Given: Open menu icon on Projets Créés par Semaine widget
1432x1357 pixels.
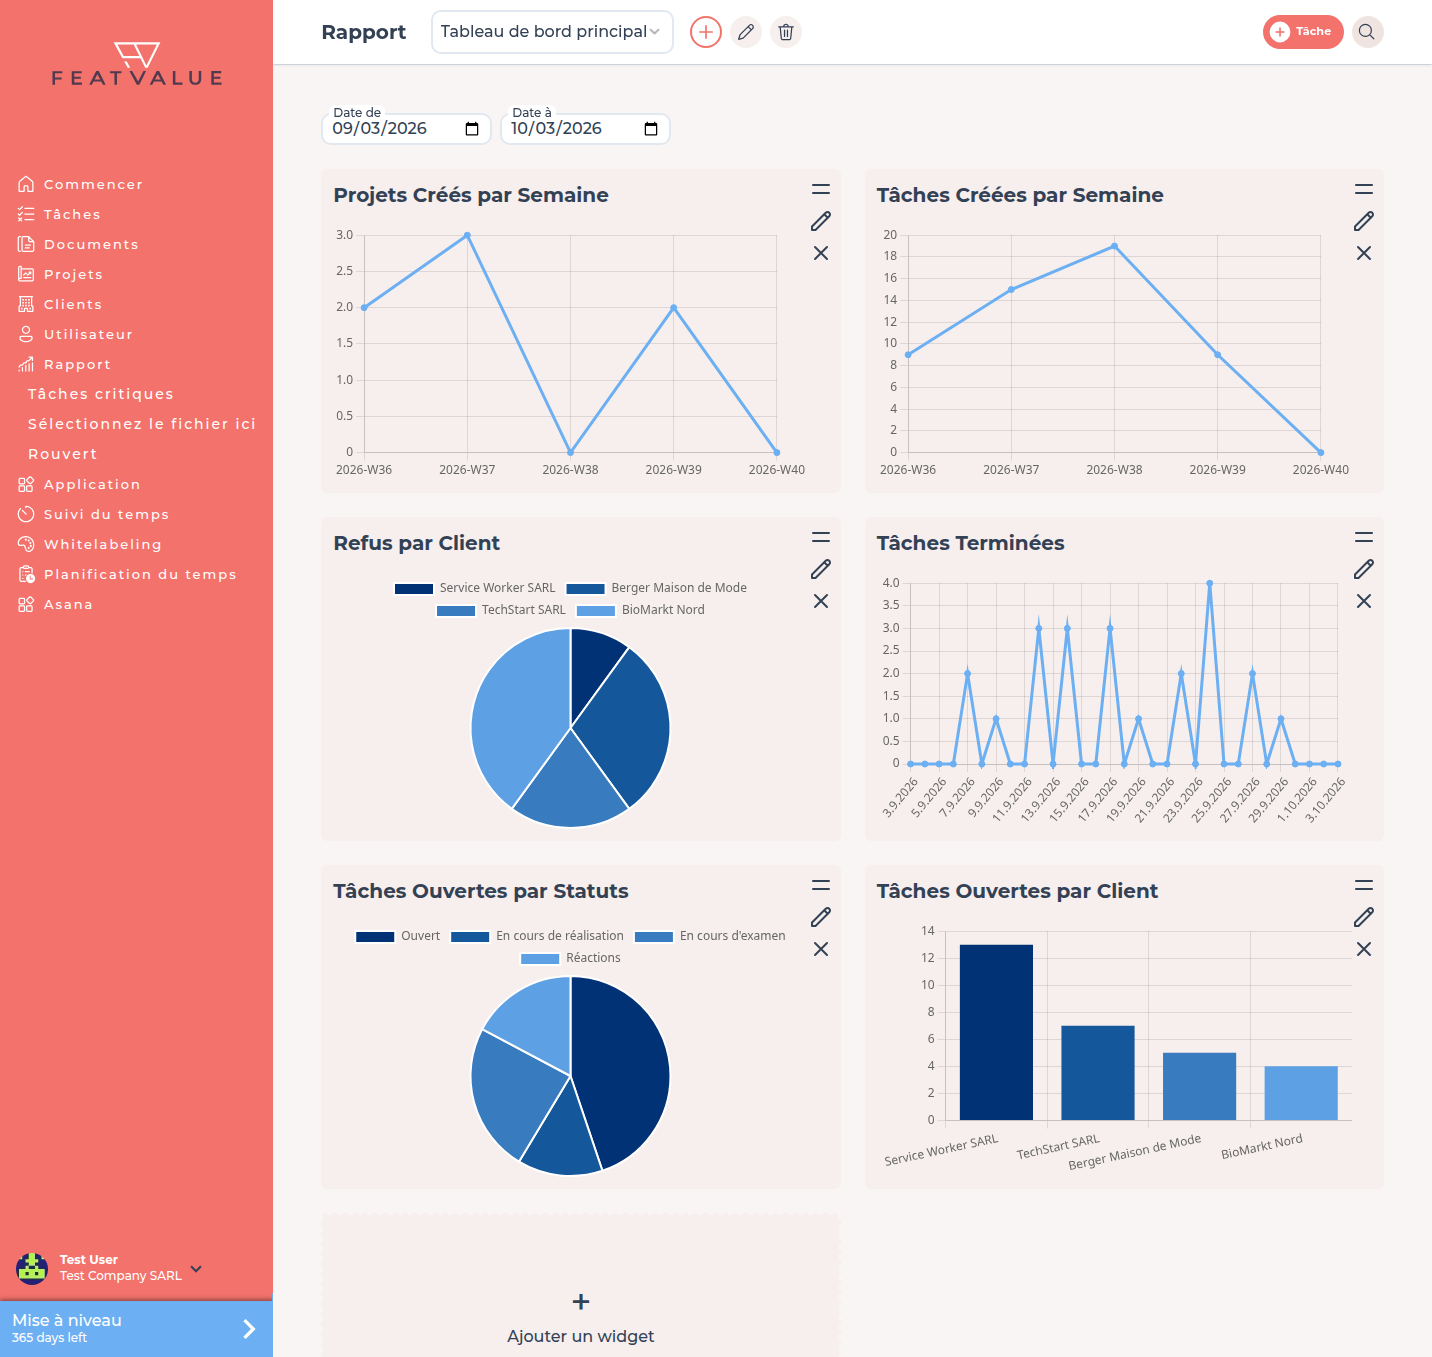Looking at the screenshot, I should pos(821,189).
